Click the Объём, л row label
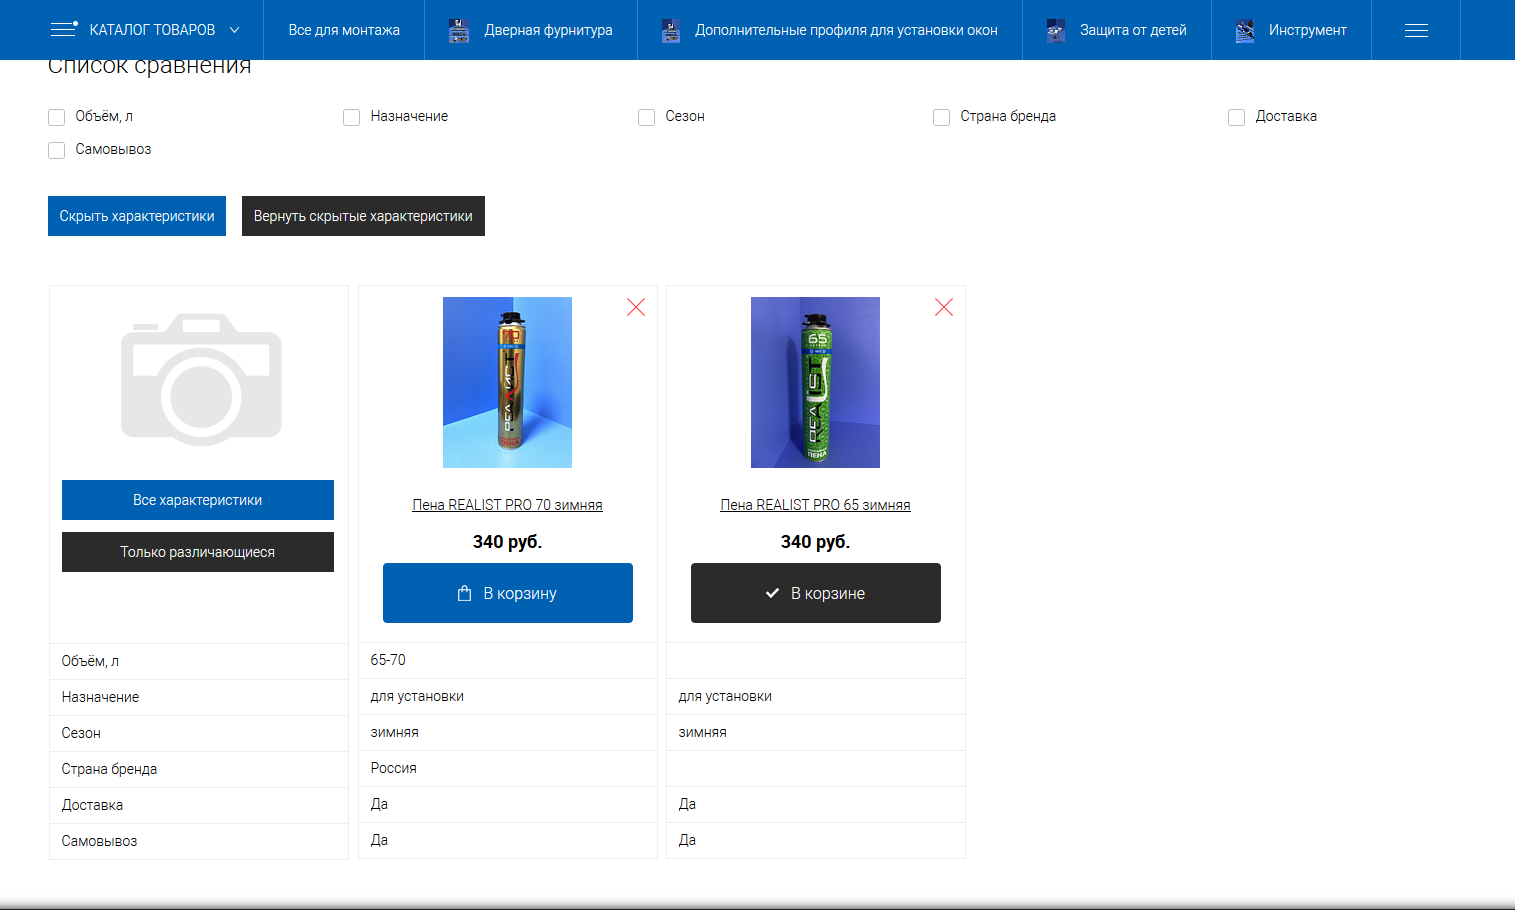1515x910 pixels. pyautogui.click(x=90, y=661)
